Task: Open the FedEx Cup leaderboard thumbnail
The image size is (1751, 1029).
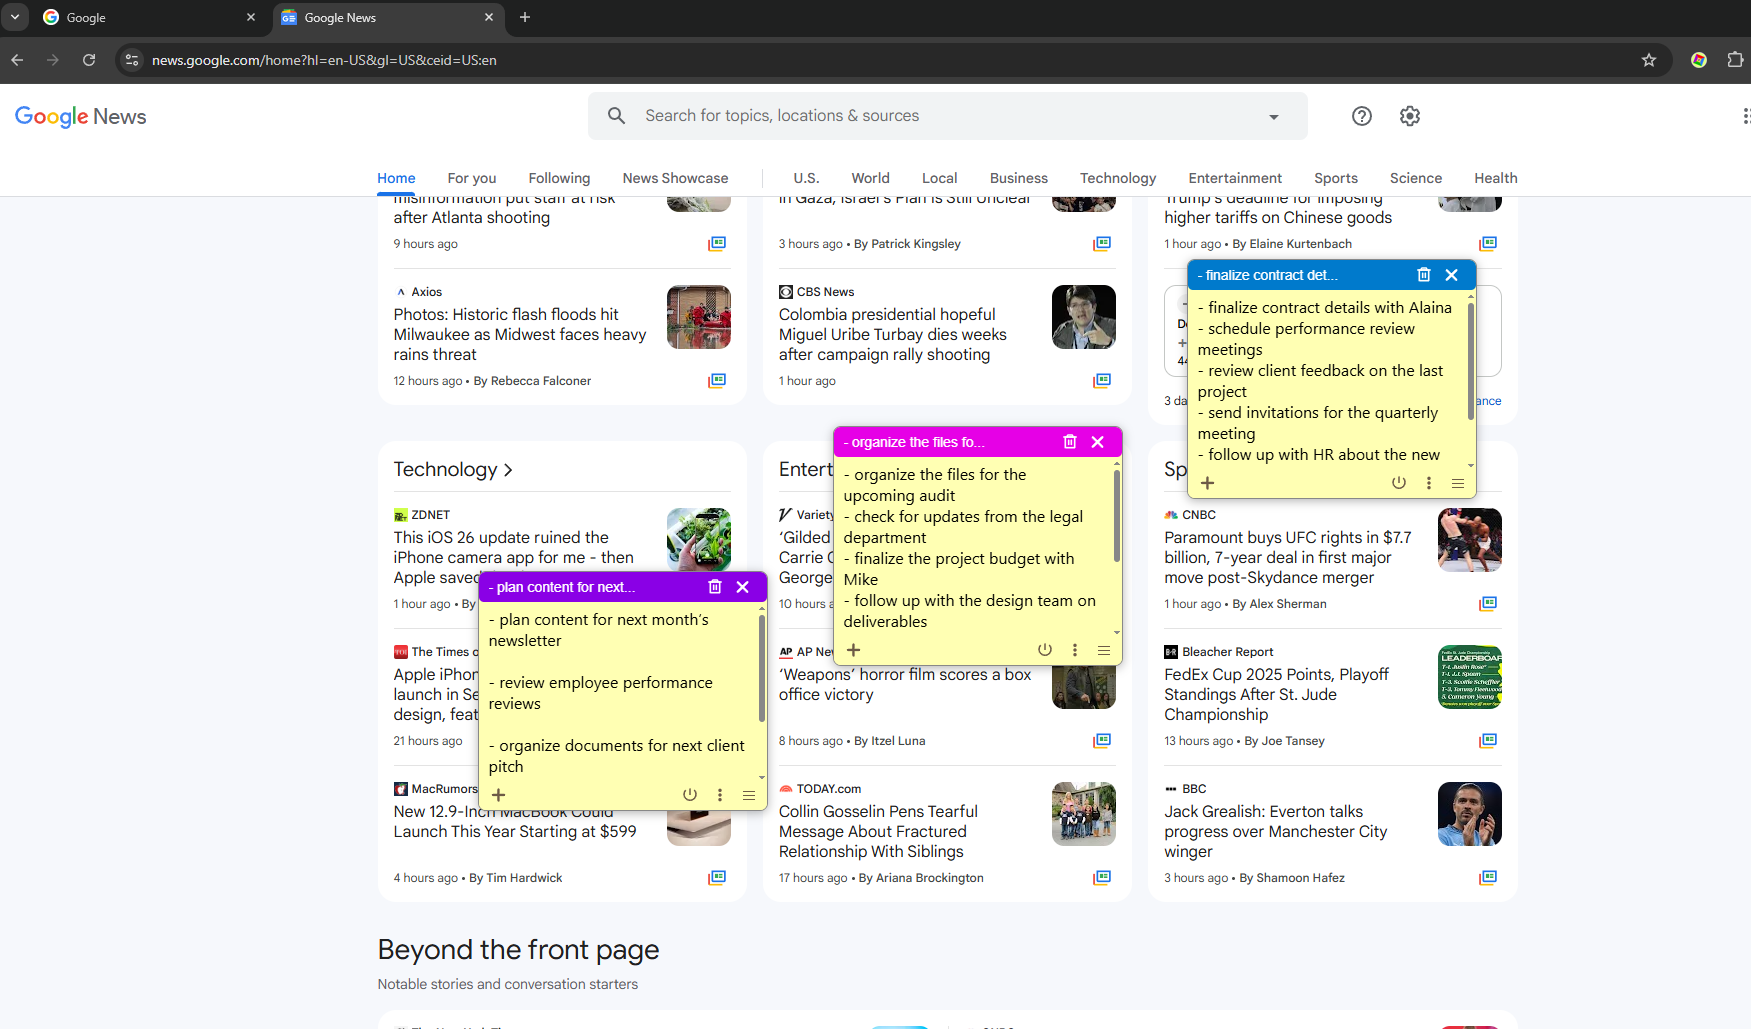Action: [1470, 677]
